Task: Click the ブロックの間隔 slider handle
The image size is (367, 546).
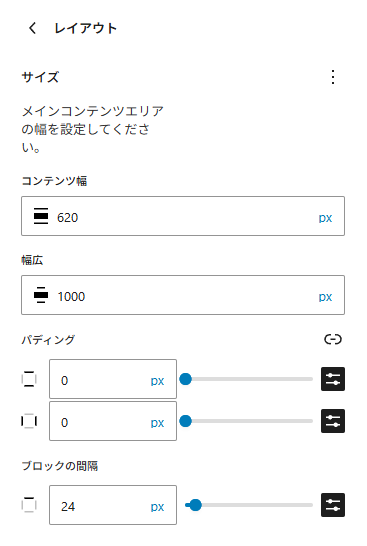Action: (x=195, y=505)
